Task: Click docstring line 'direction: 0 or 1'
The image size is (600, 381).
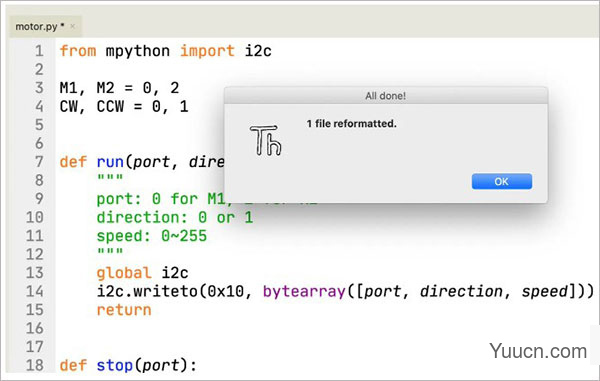Action: 174,218
